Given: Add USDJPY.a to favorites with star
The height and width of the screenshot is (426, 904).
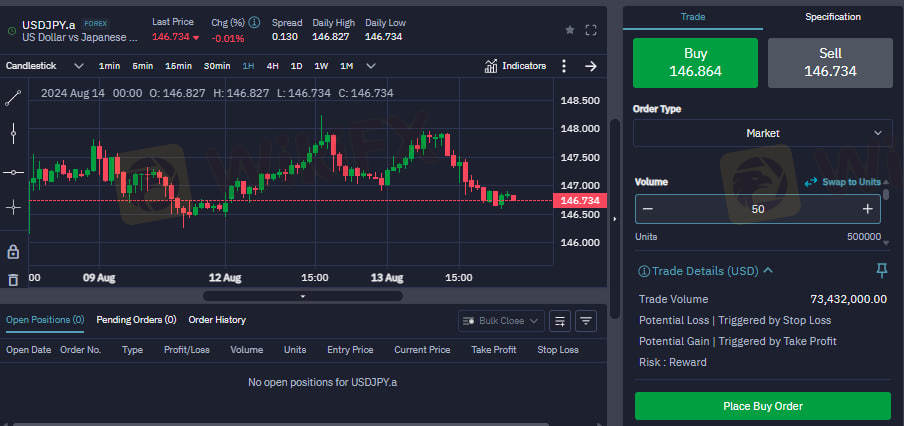Looking at the screenshot, I should click(570, 30).
